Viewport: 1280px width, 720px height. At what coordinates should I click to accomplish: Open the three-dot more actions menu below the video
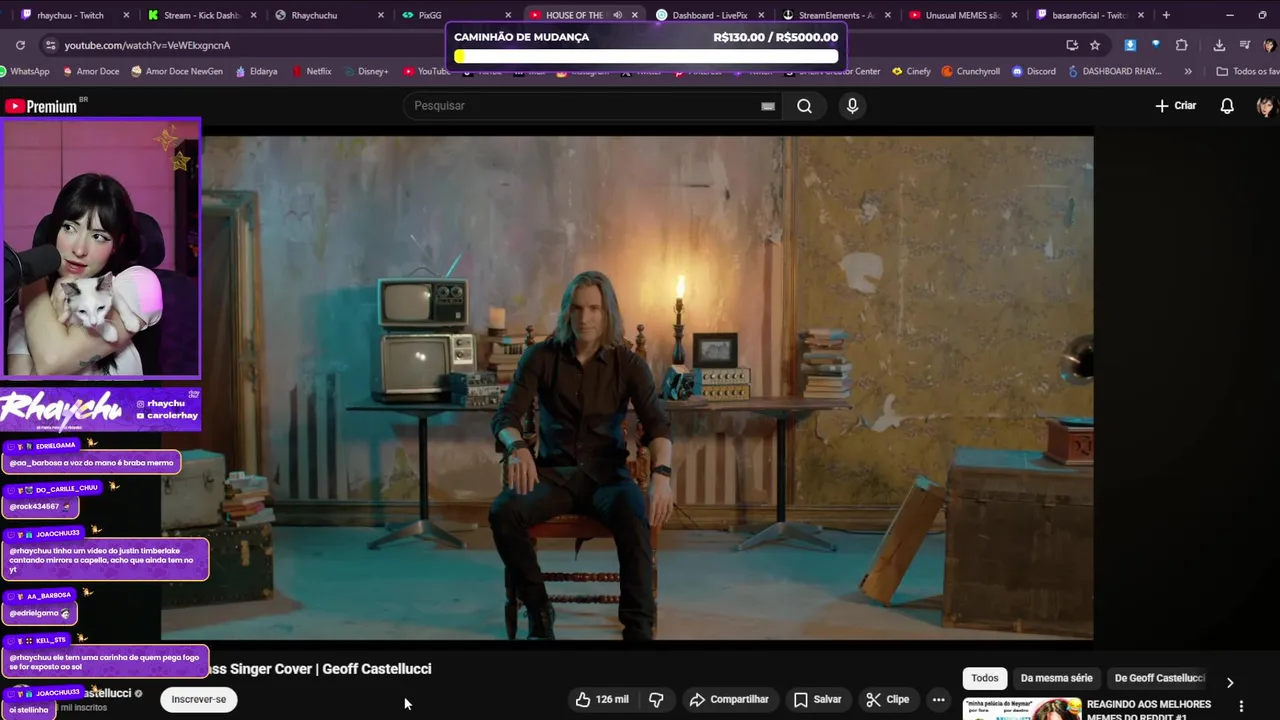938,699
